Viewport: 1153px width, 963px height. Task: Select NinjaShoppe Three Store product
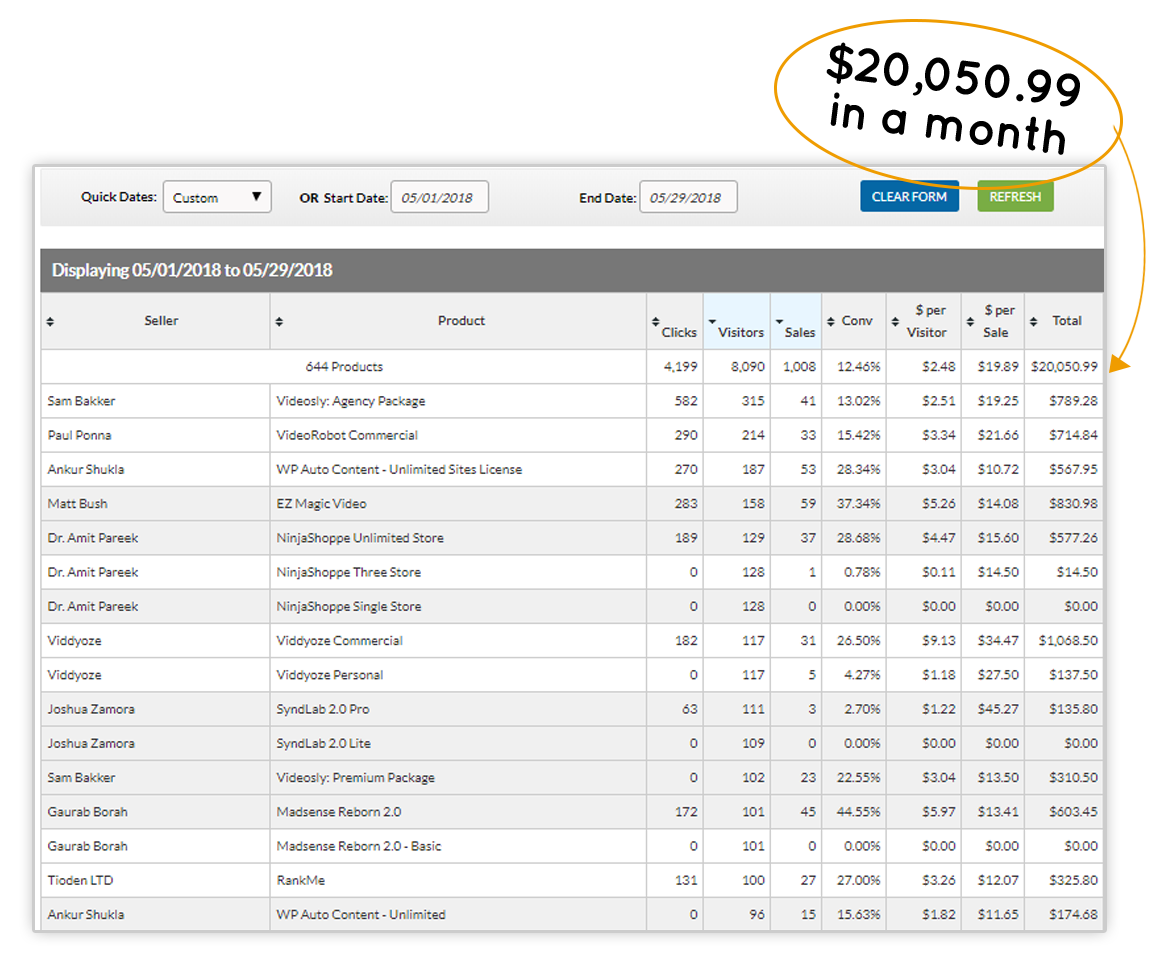coord(458,572)
